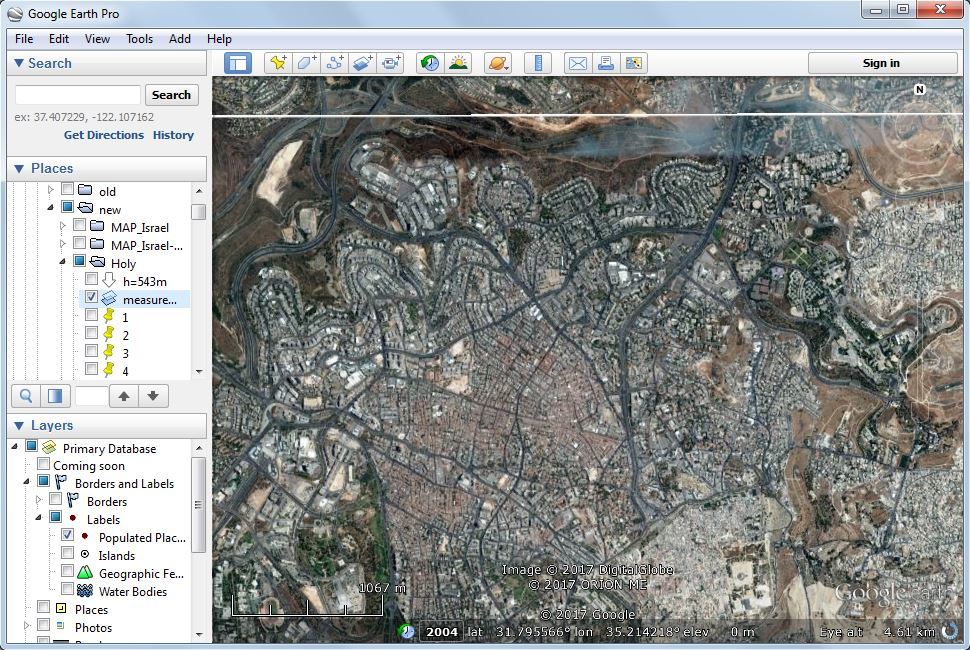Open the Tools menu

click(139, 39)
